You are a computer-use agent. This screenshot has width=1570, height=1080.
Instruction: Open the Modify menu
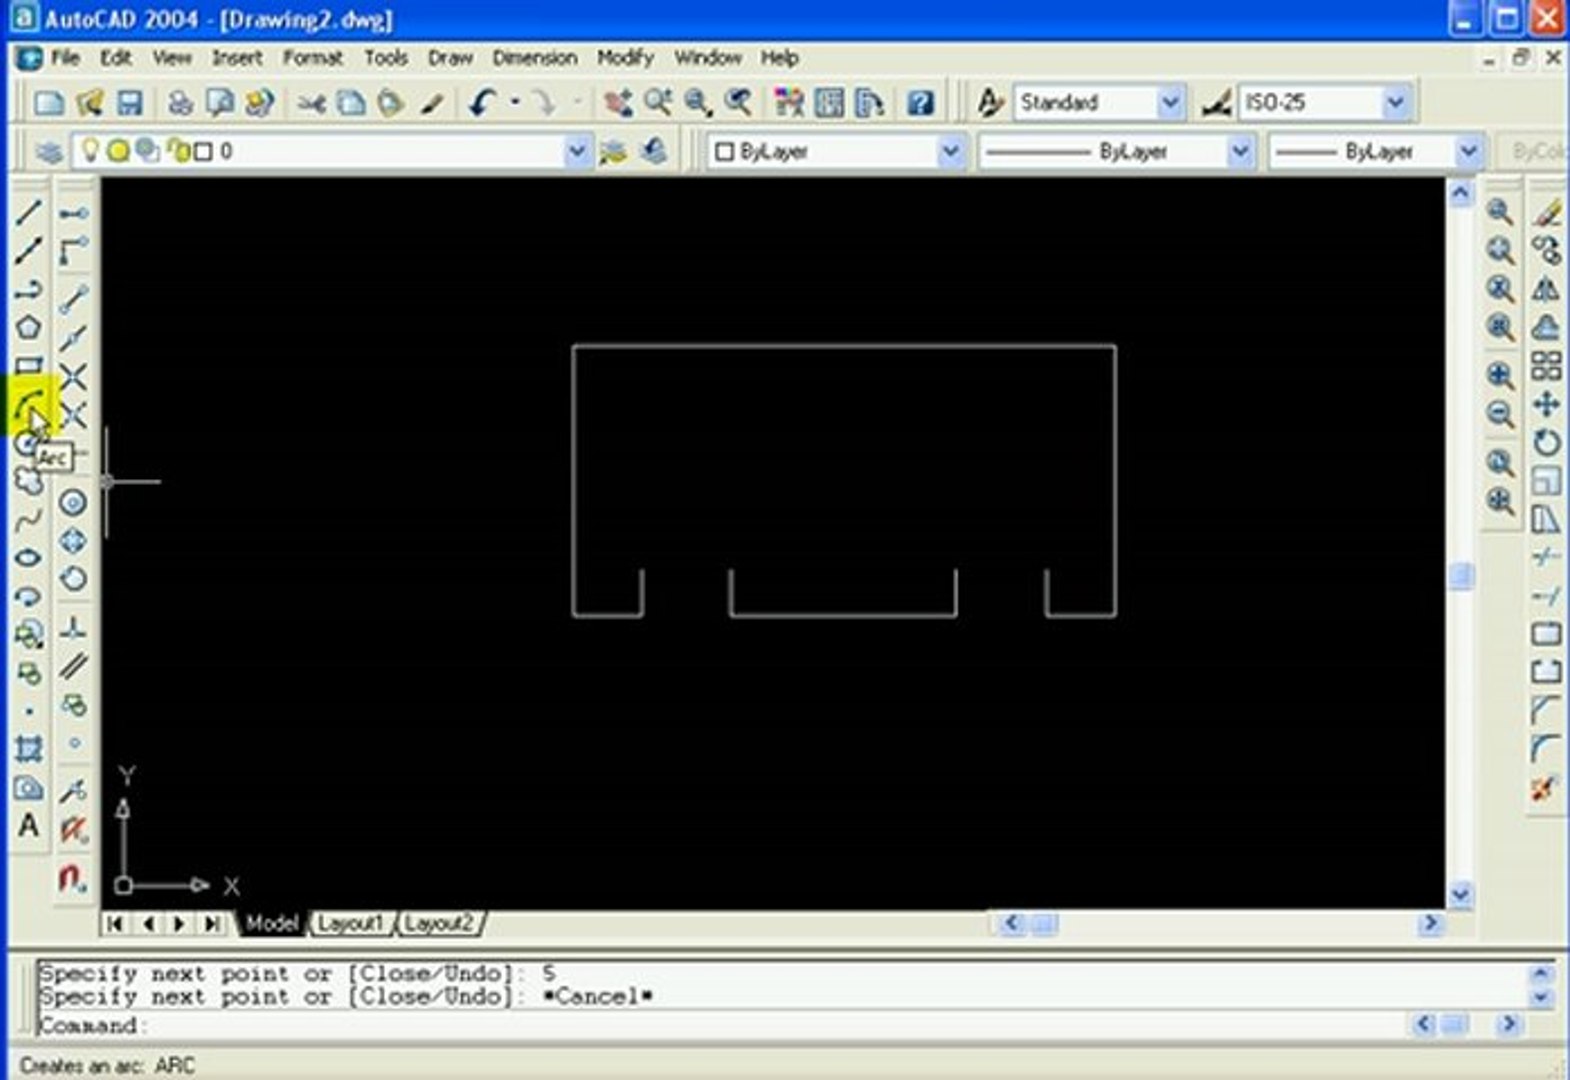(625, 58)
